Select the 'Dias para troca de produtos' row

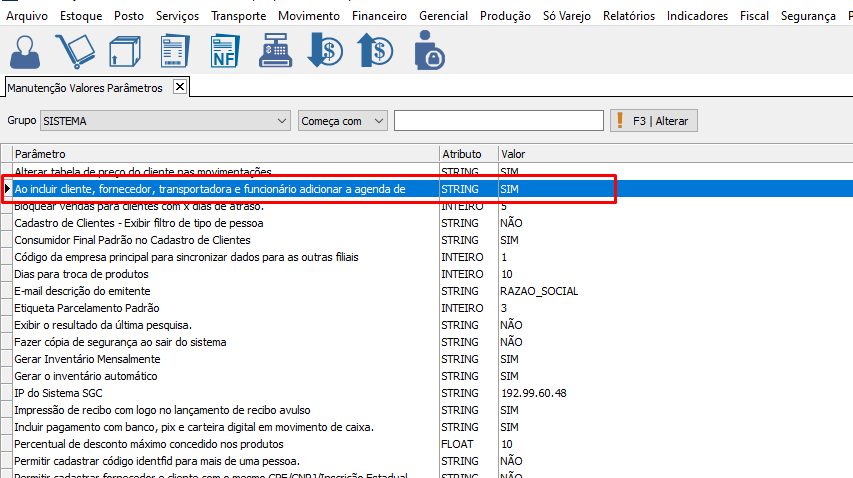pos(82,274)
